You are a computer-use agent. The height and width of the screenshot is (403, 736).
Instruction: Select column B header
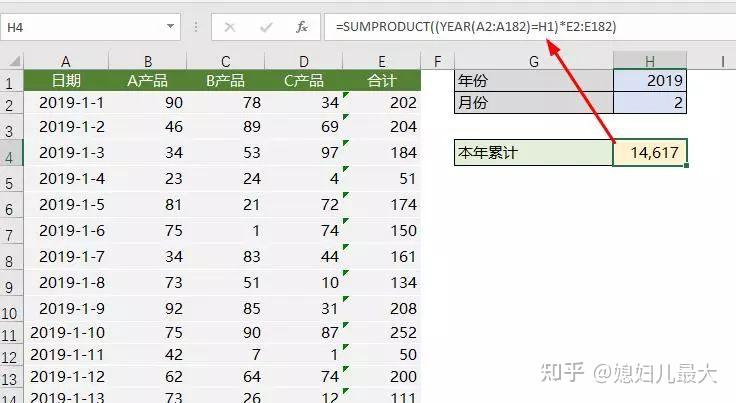click(x=147, y=61)
